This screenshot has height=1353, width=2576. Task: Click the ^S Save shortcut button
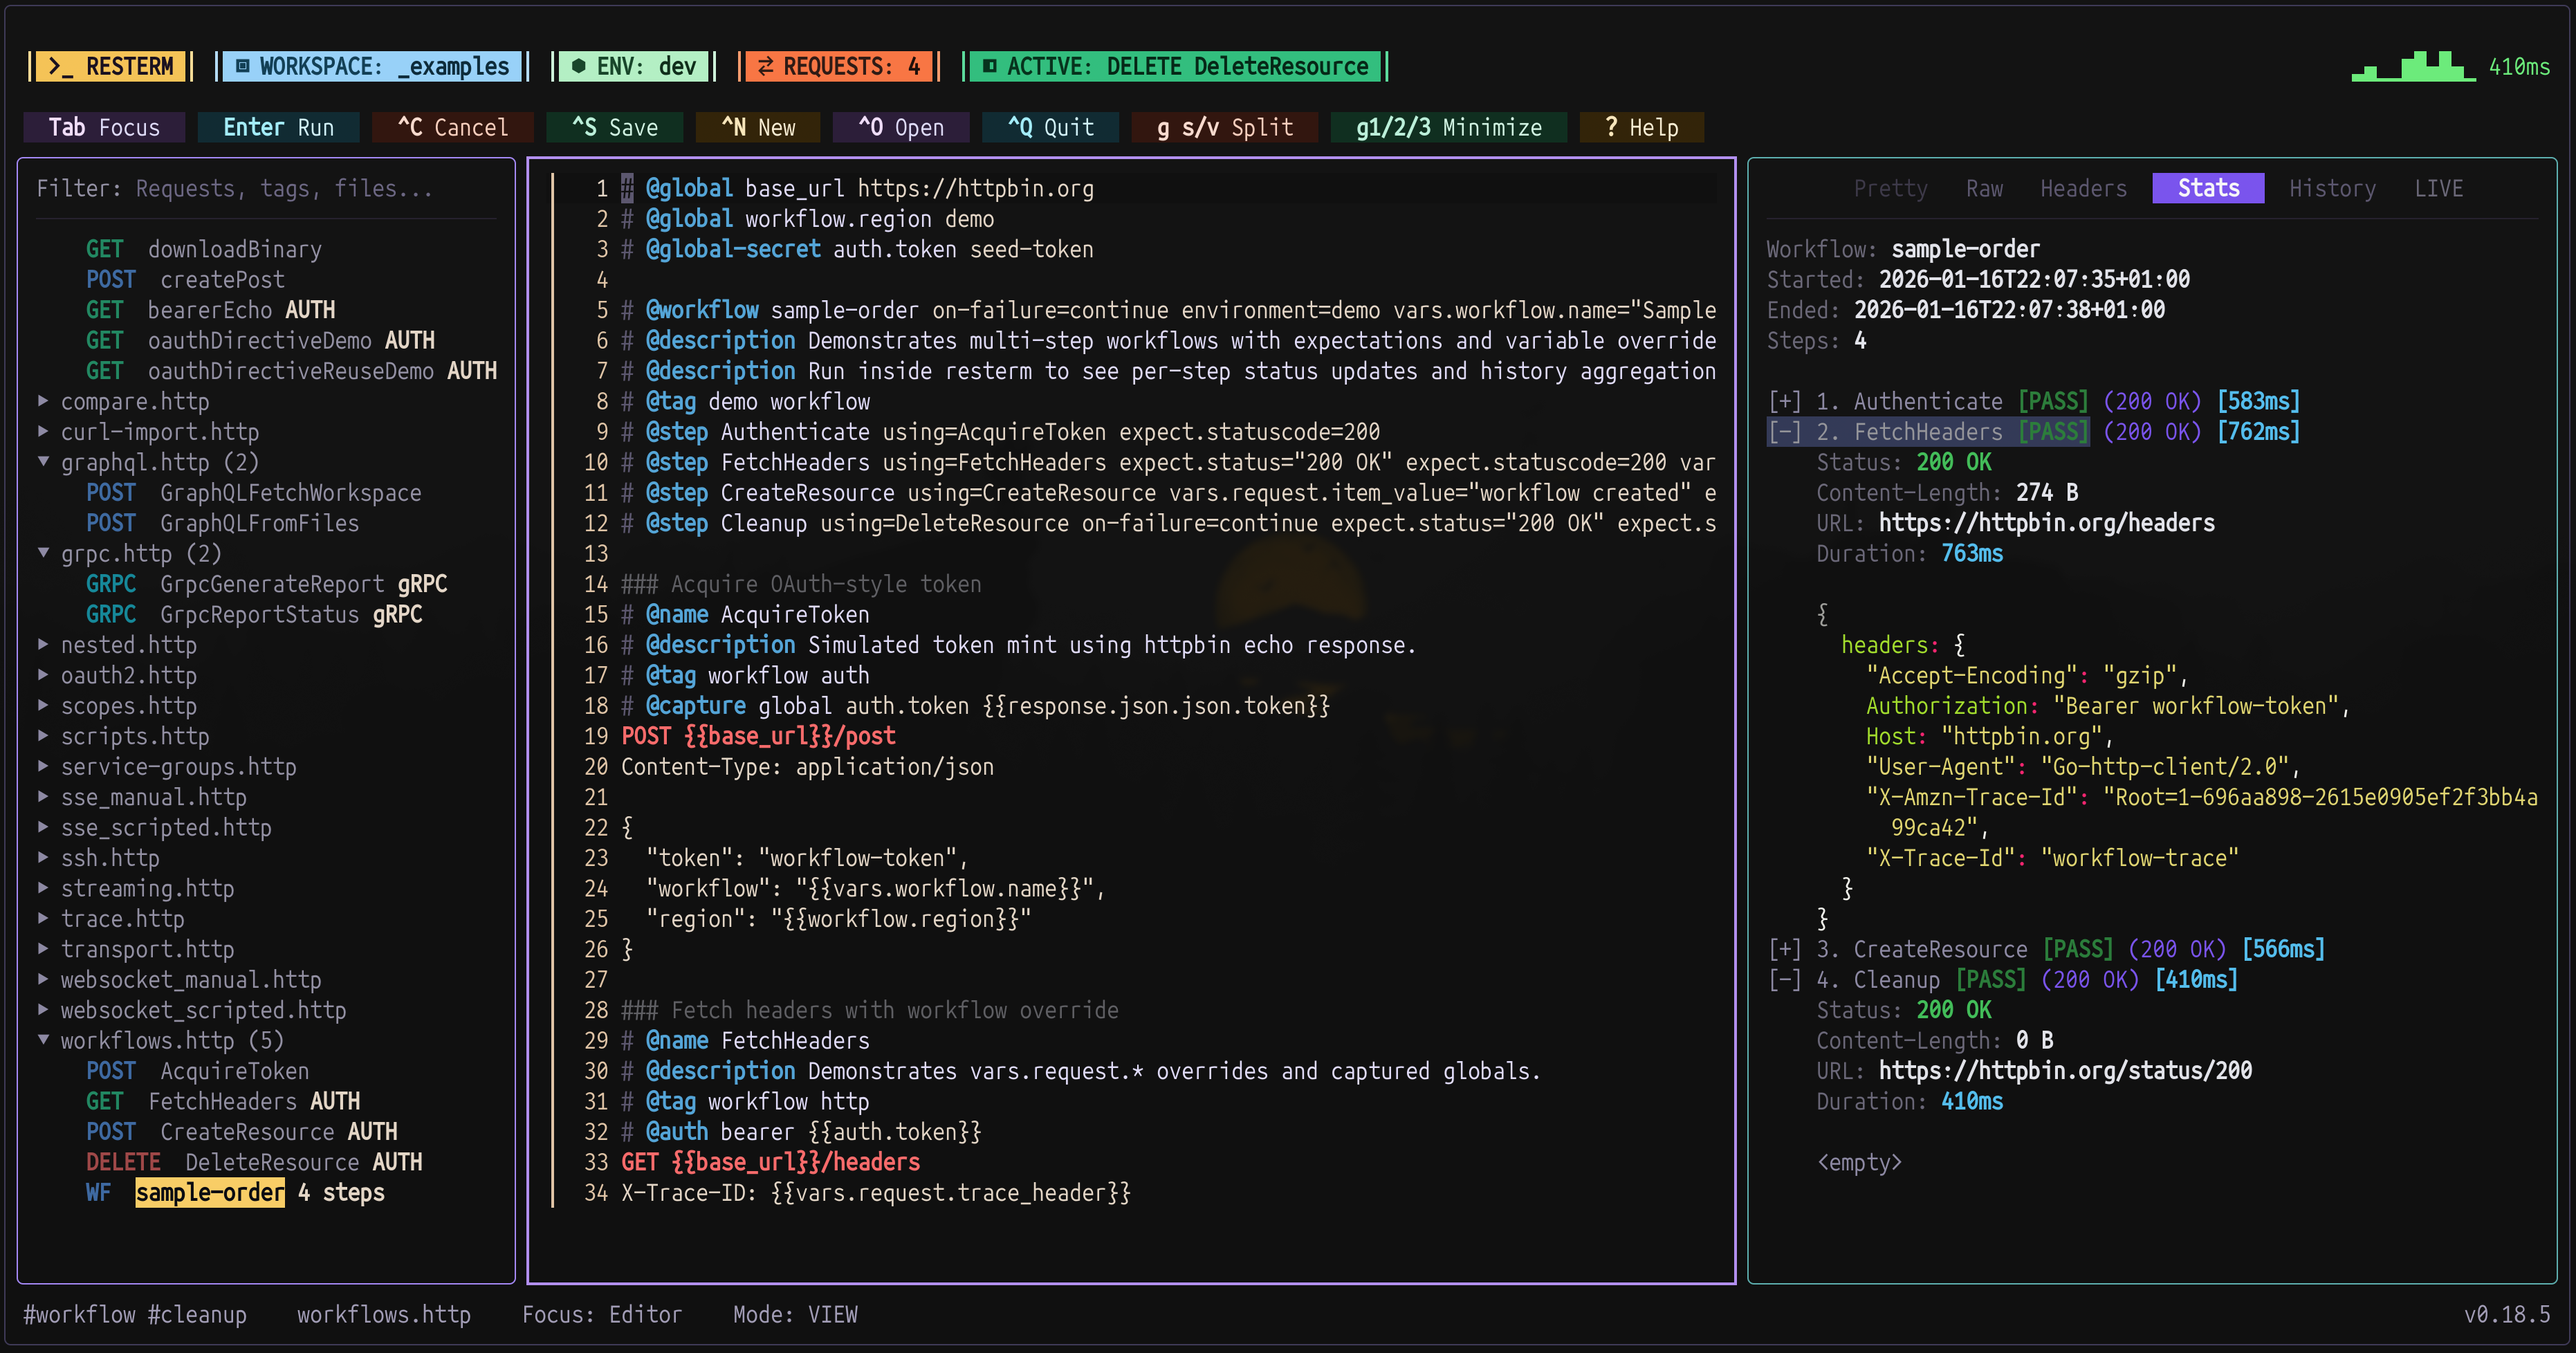pos(615,127)
